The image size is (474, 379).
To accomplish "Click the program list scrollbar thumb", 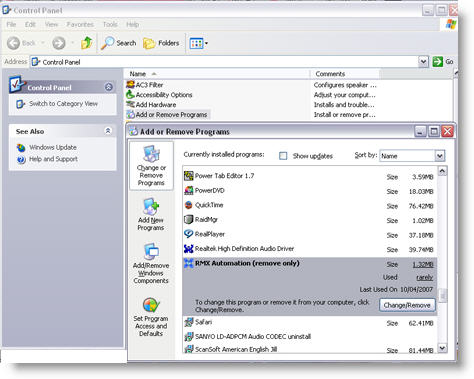I will [442, 295].
